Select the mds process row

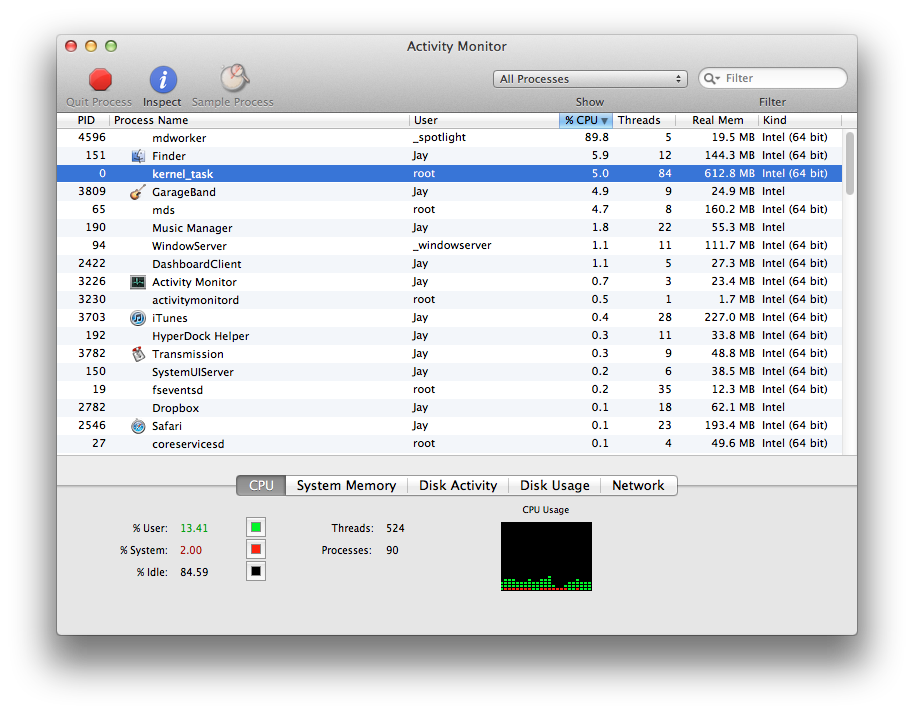pos(449,210)
